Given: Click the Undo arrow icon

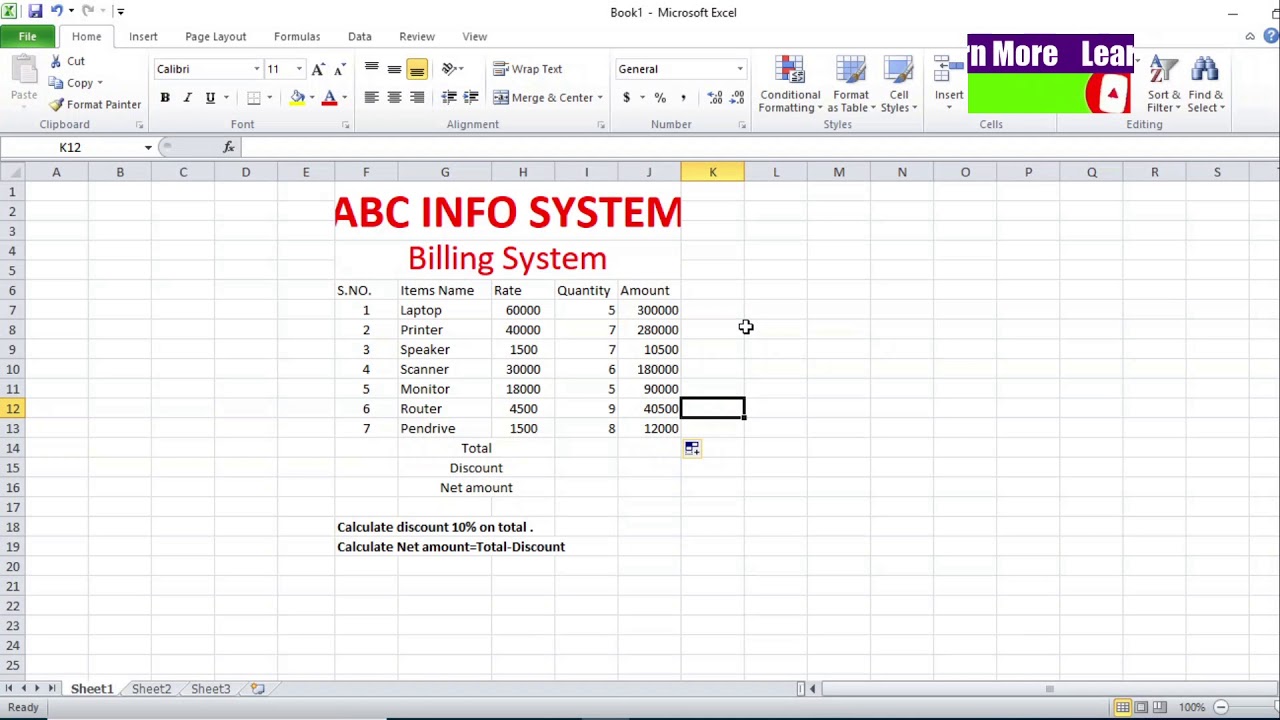Looking at the screenshot, I should [x=57, y=11].
